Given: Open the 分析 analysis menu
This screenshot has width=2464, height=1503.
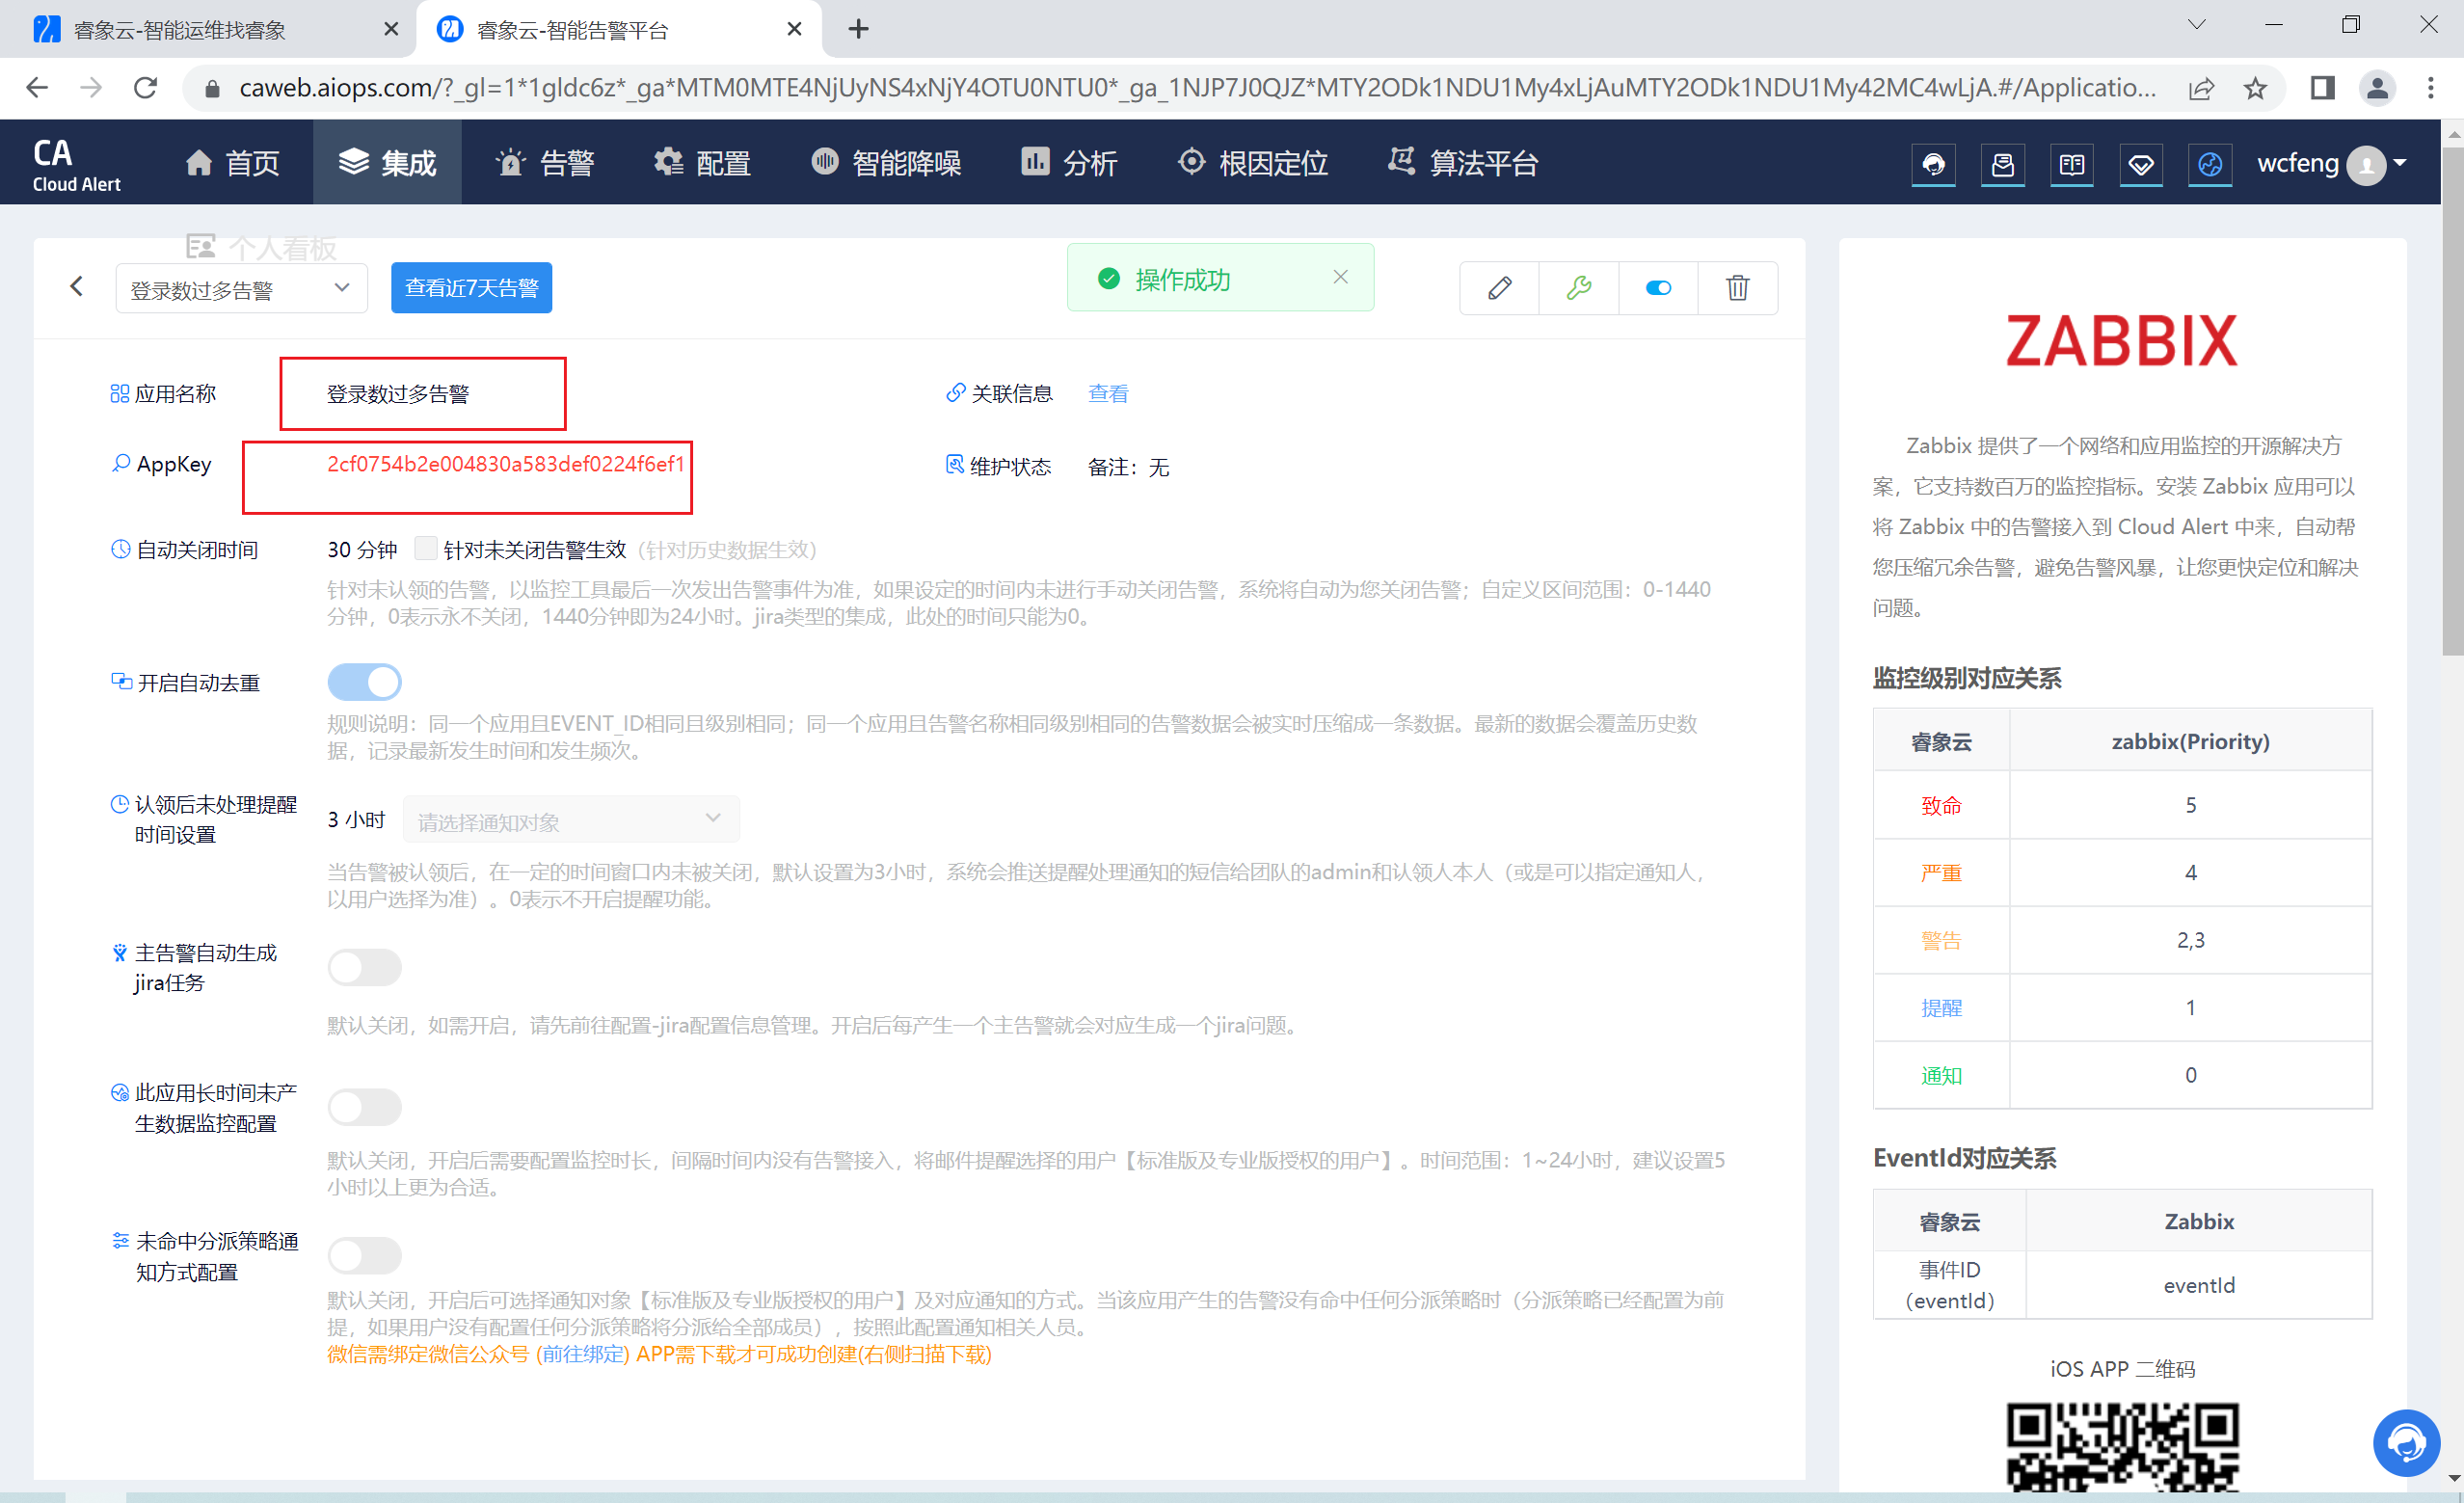Looking at the screenshot, I should coord(1068,163).
